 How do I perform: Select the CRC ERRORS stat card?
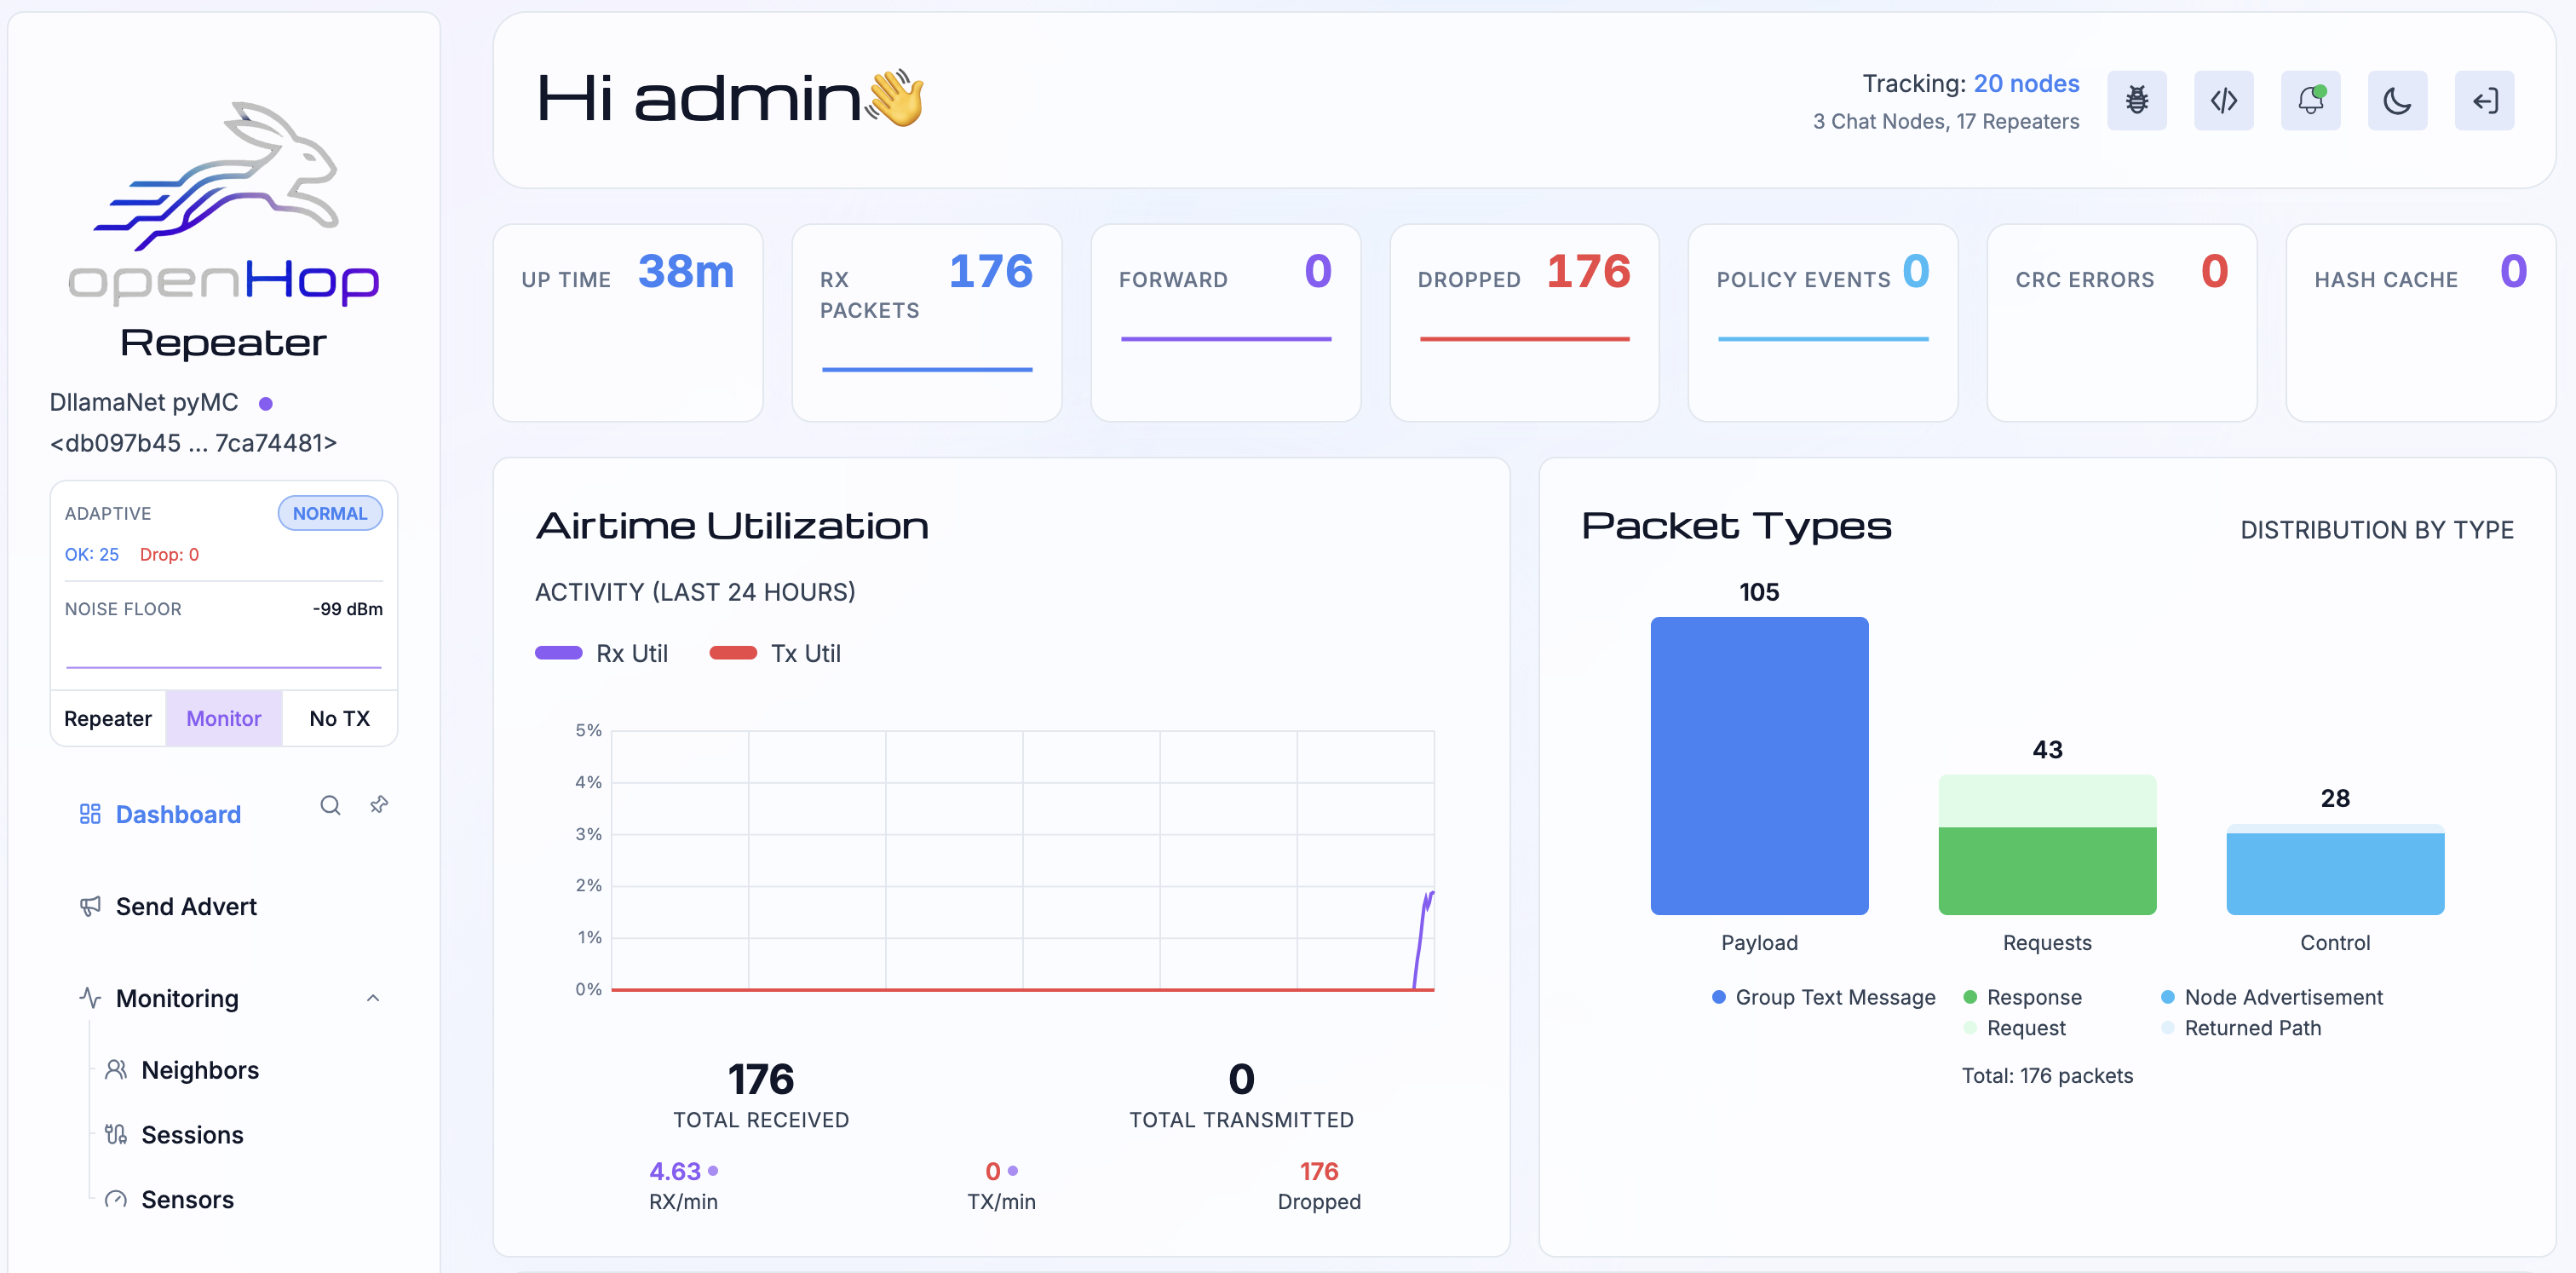[x=2122, y=322]
